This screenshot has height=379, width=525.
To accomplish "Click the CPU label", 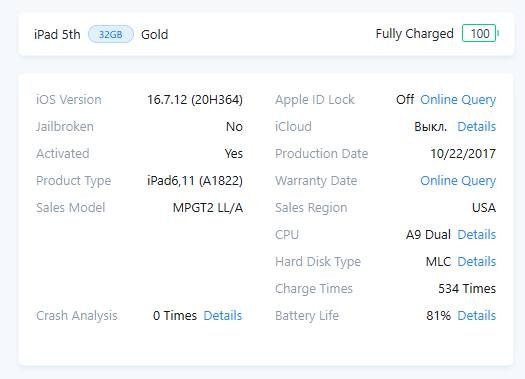I will [287, 235].
